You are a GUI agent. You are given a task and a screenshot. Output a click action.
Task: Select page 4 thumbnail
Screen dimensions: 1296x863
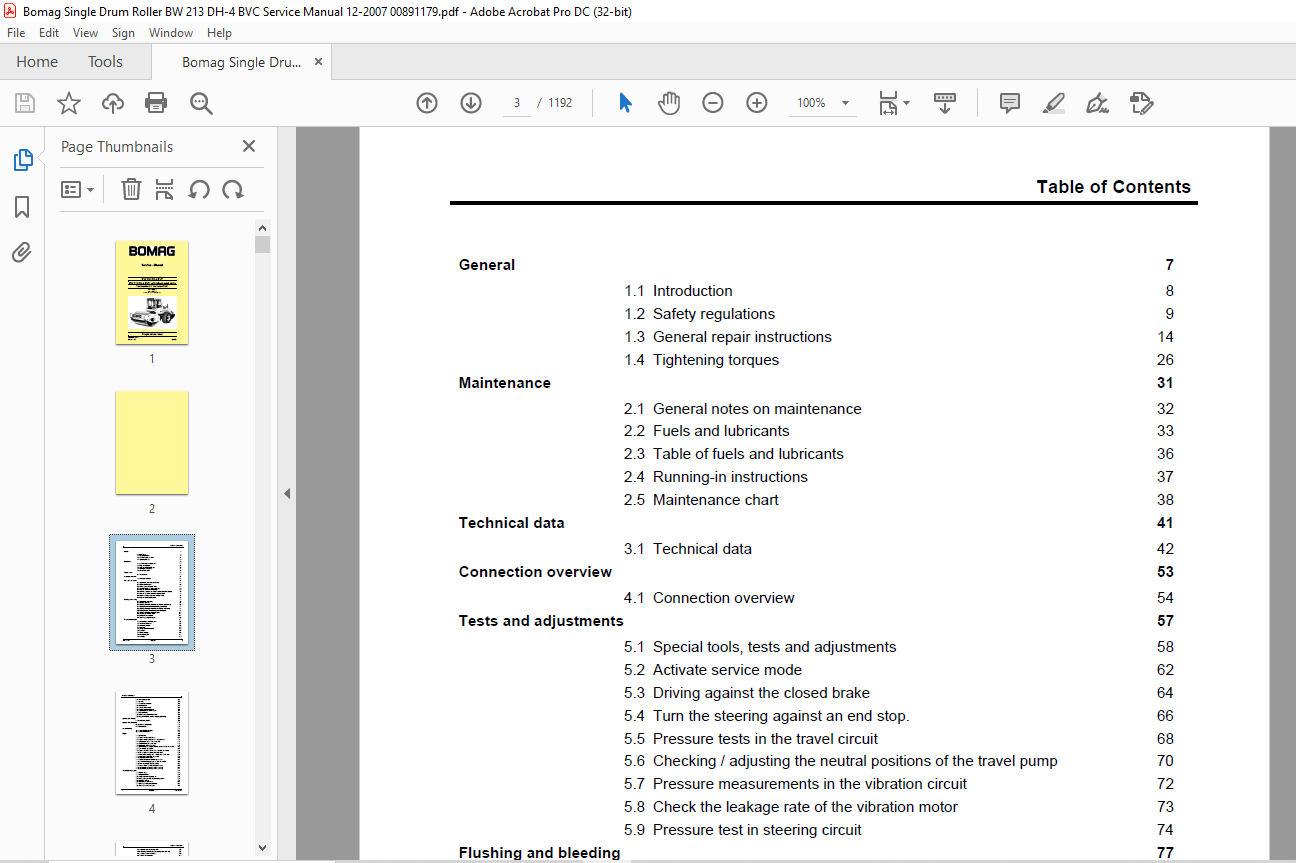coord(152,743)
